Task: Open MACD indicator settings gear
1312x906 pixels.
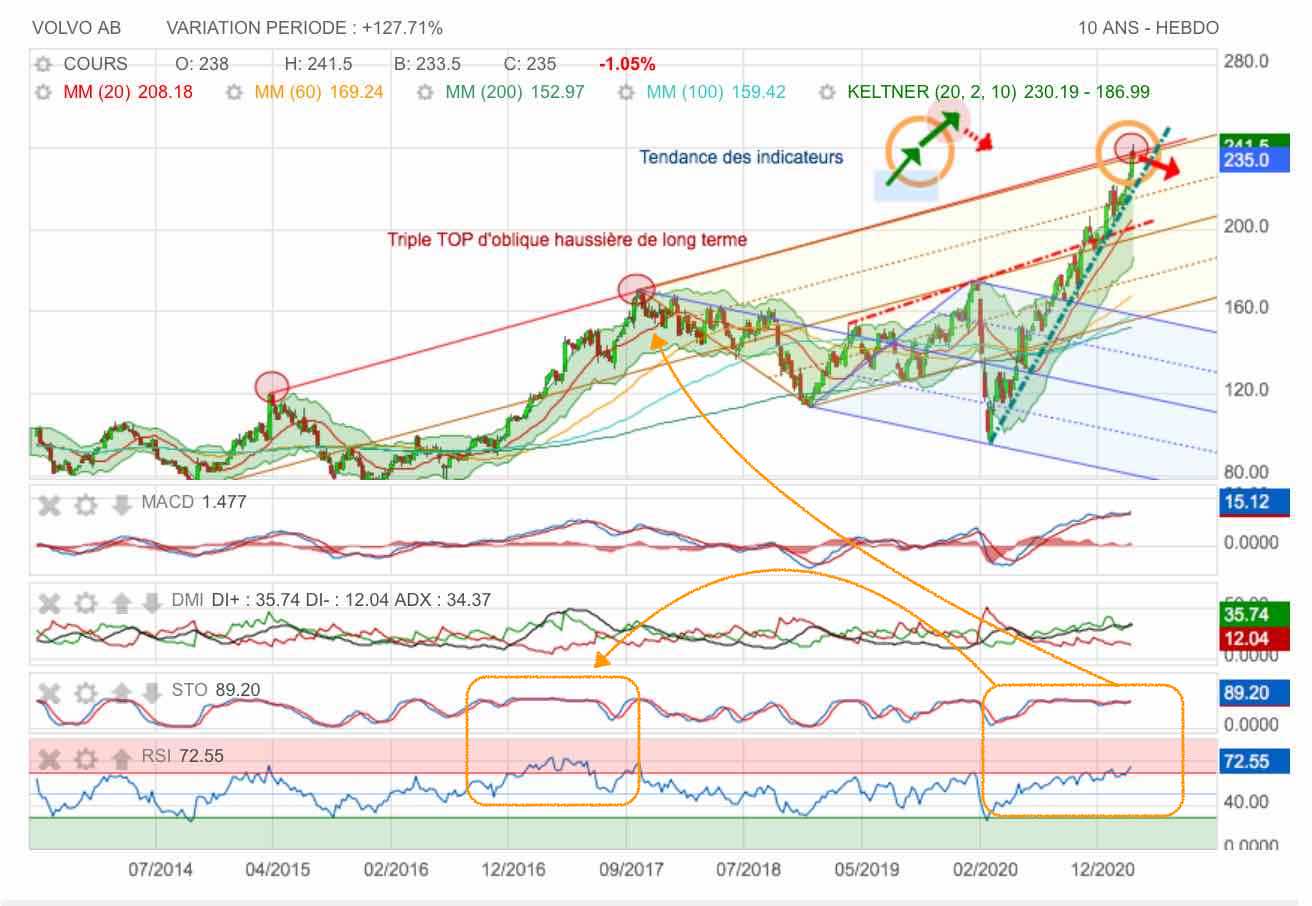Action: coord(85,504)
